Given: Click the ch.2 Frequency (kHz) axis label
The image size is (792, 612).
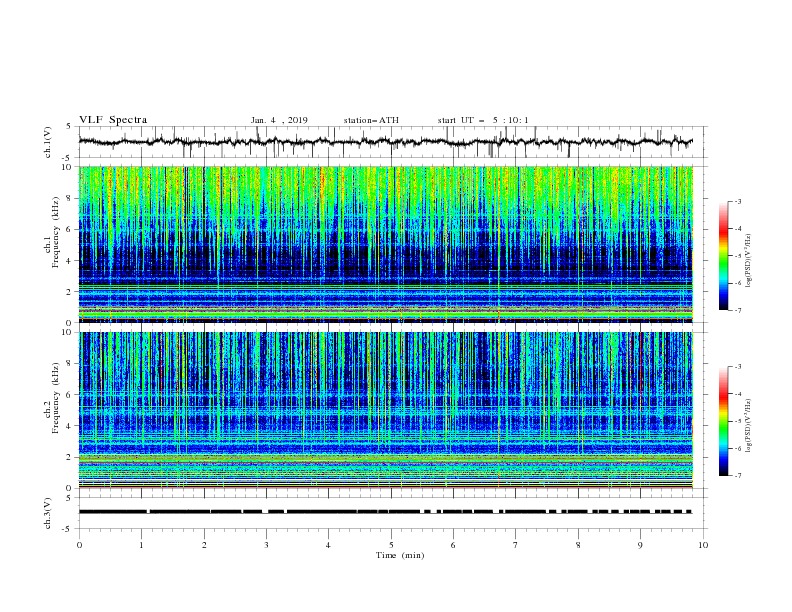Looking at the screenshot, I should 51,398.
